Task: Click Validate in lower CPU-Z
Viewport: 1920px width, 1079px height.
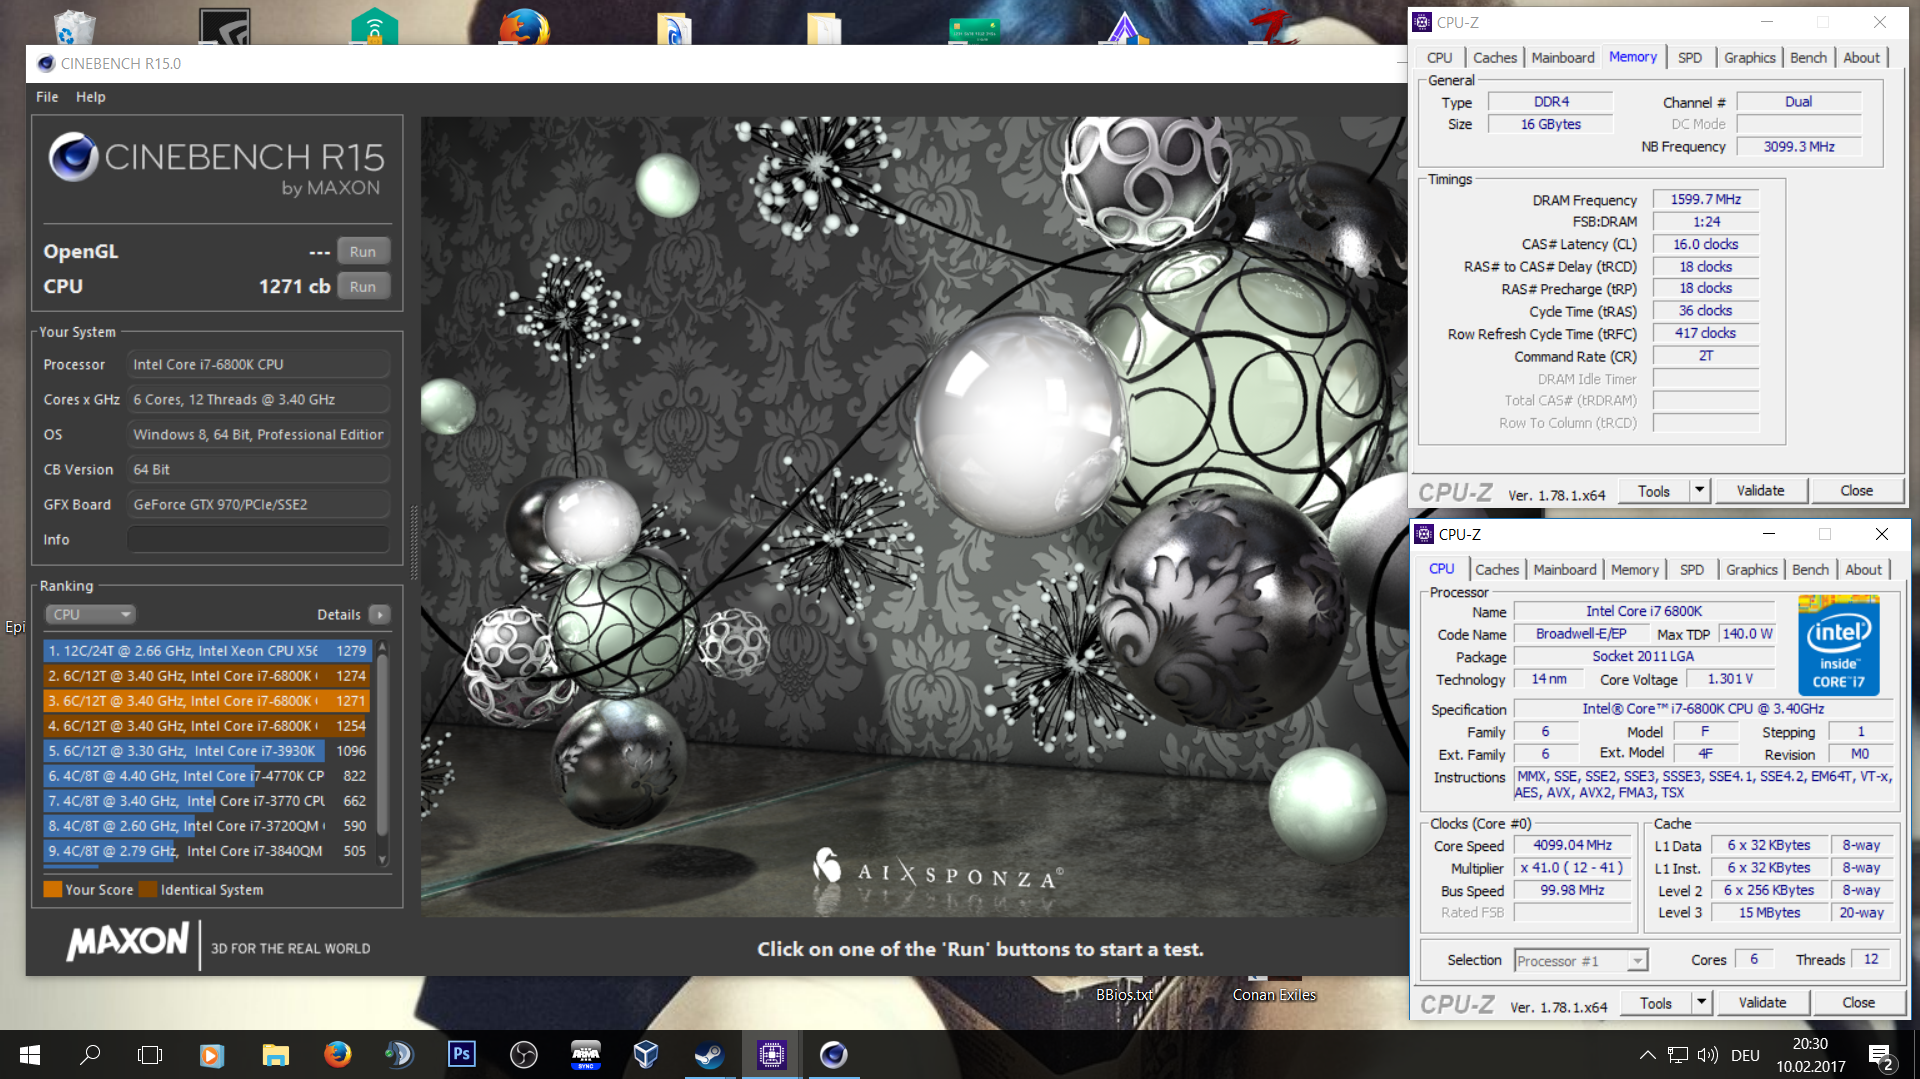Action: [1762, 1003]
